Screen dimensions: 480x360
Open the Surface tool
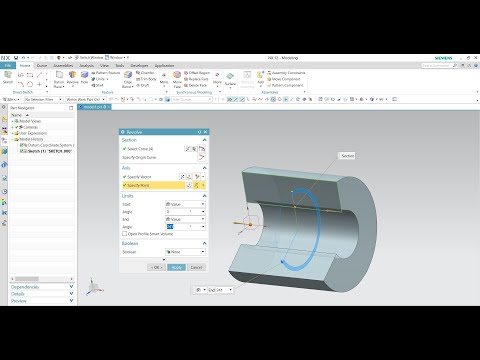(230, 79)
